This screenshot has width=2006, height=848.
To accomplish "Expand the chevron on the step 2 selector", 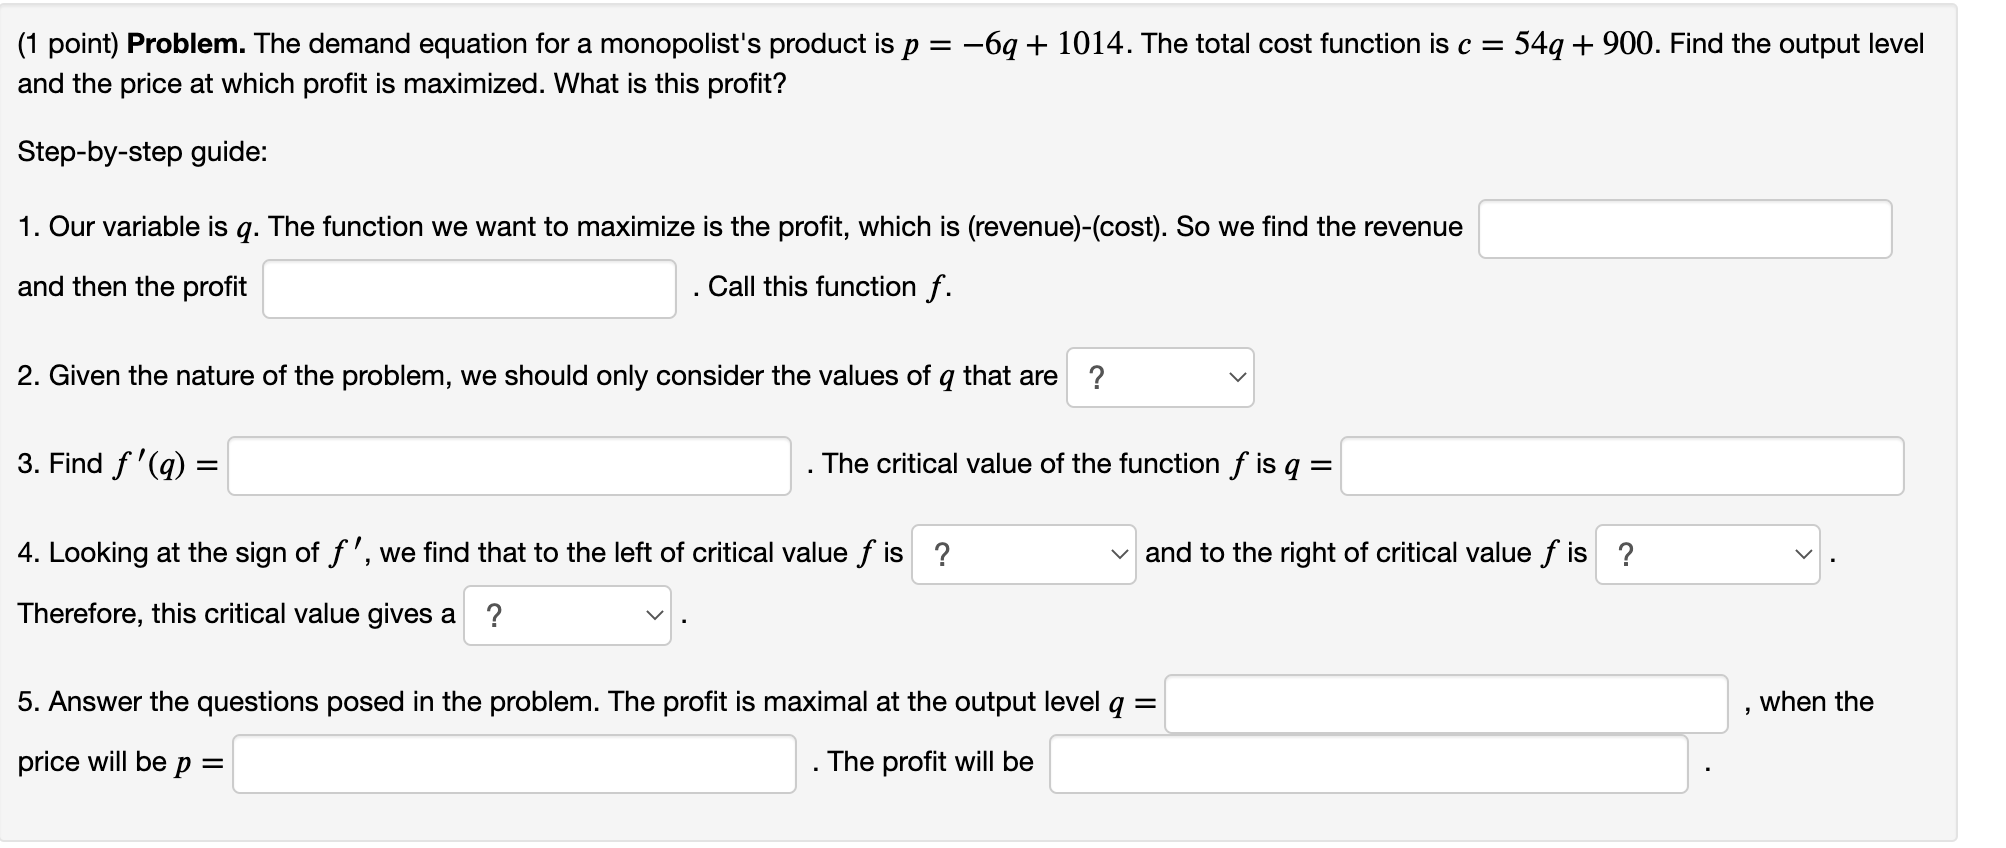I will tap(1239, 379).
